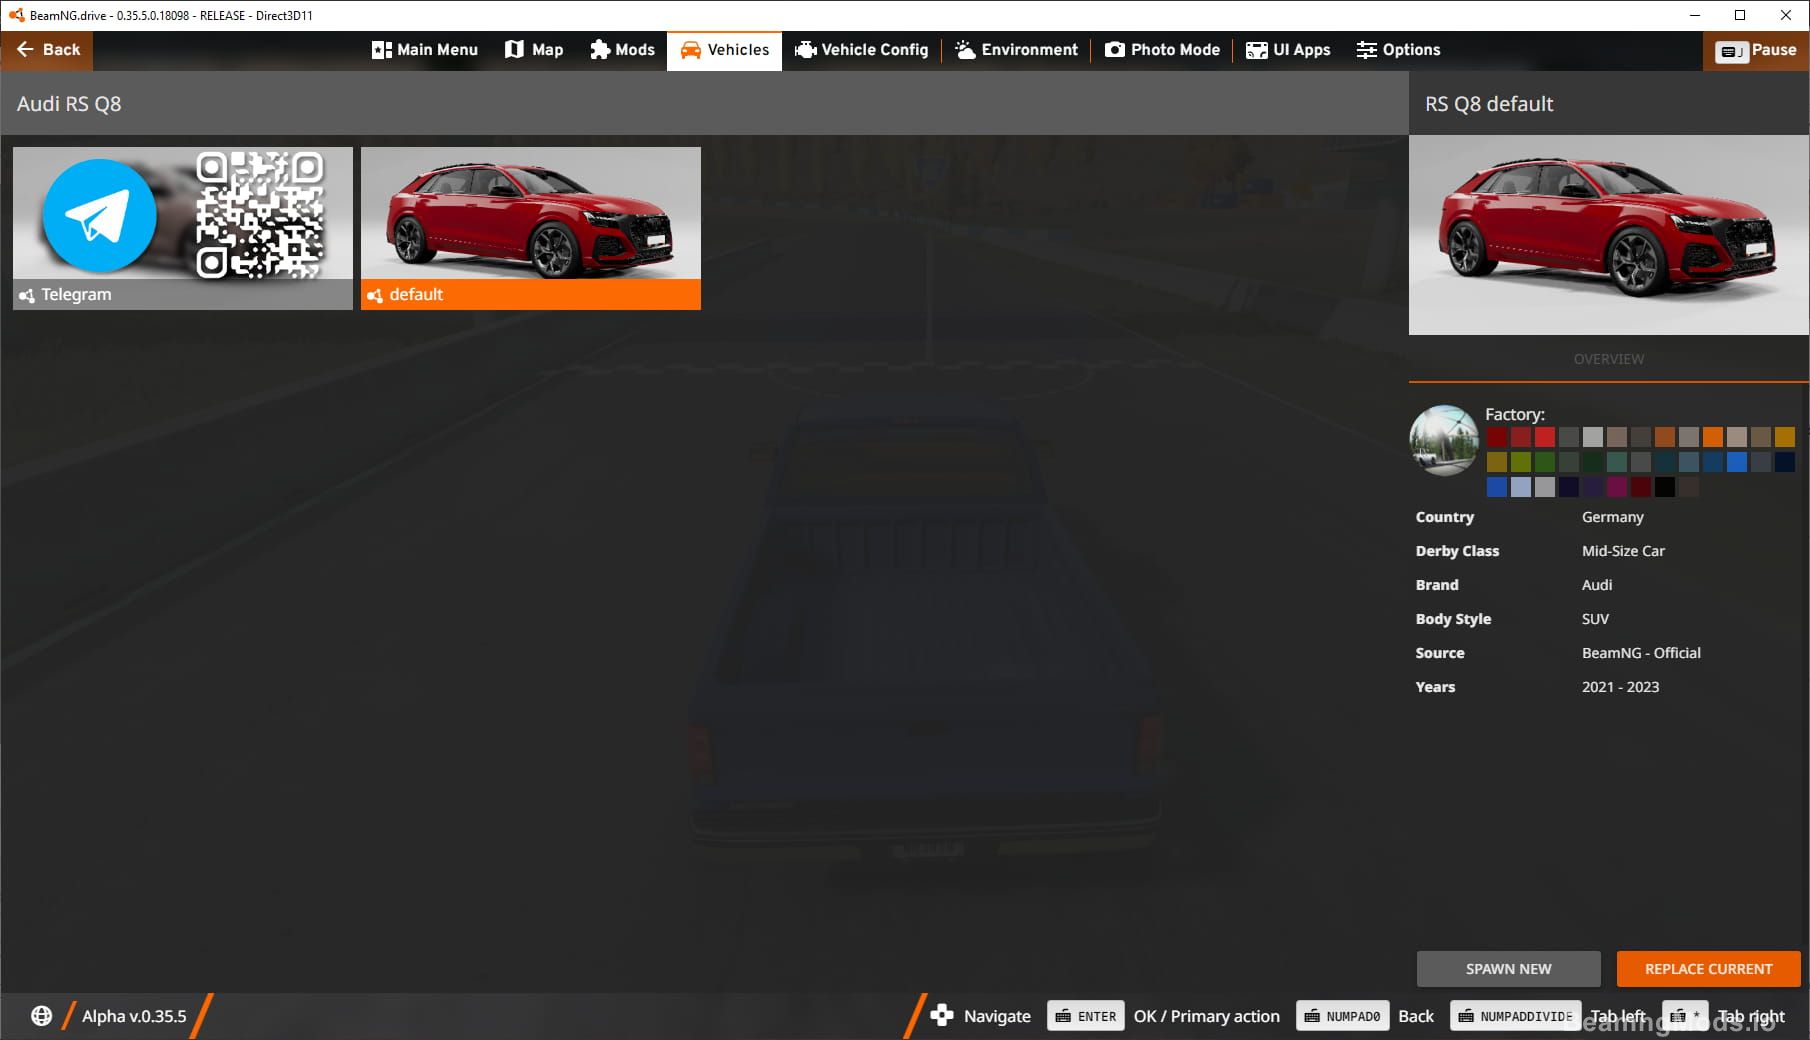Click the 'OK / Primary action' label
This screenshot has height=1040, width=1810.
(1207, 1016)
